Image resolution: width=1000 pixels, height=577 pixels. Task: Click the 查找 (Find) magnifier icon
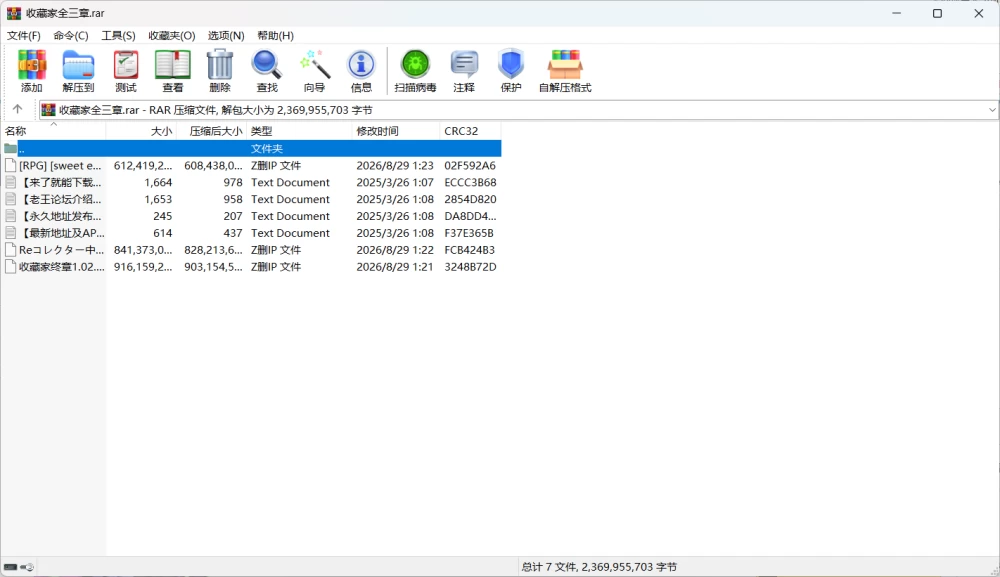pyautogui.click(x=267, y=65)
